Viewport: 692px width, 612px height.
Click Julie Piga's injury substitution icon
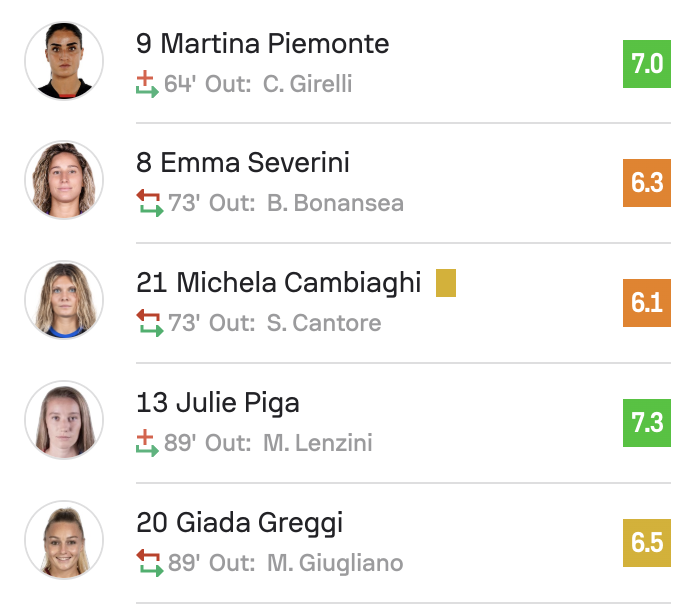coord(147,443)
